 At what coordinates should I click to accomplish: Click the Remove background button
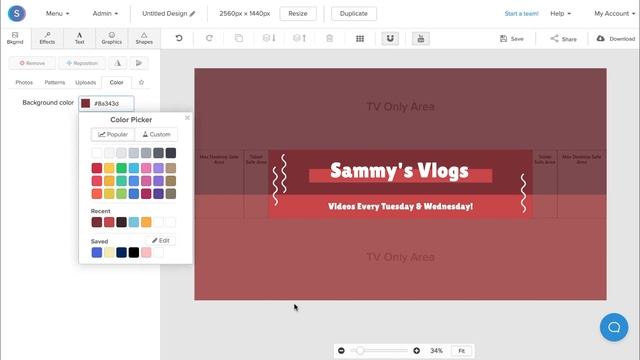(32, 63)
